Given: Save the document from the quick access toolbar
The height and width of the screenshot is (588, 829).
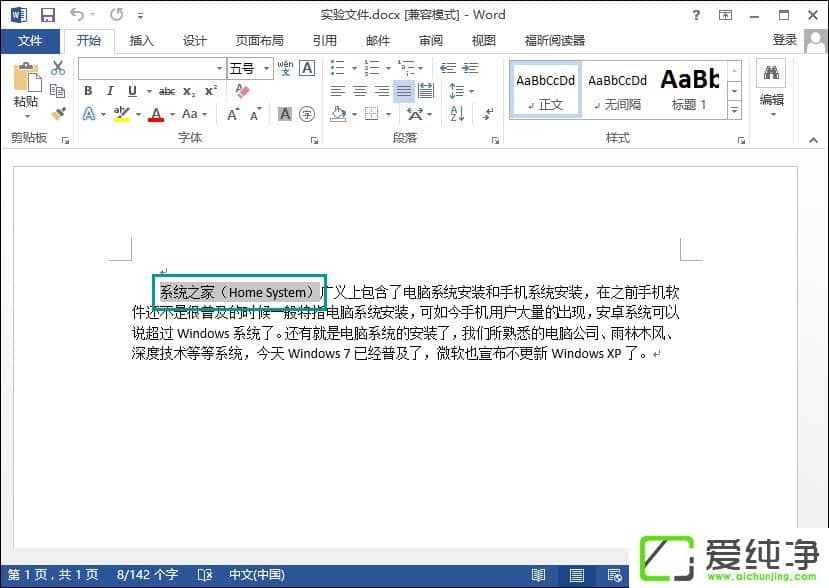Looking at the screenshot, I should [47, 15].
